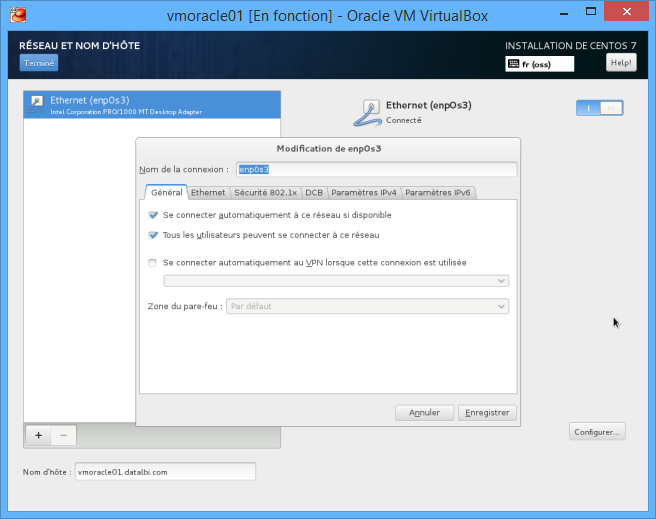Maximize the VirtualBox window
Image resolution: width=656 pixels, height=519 pixels.
(591, 12)
